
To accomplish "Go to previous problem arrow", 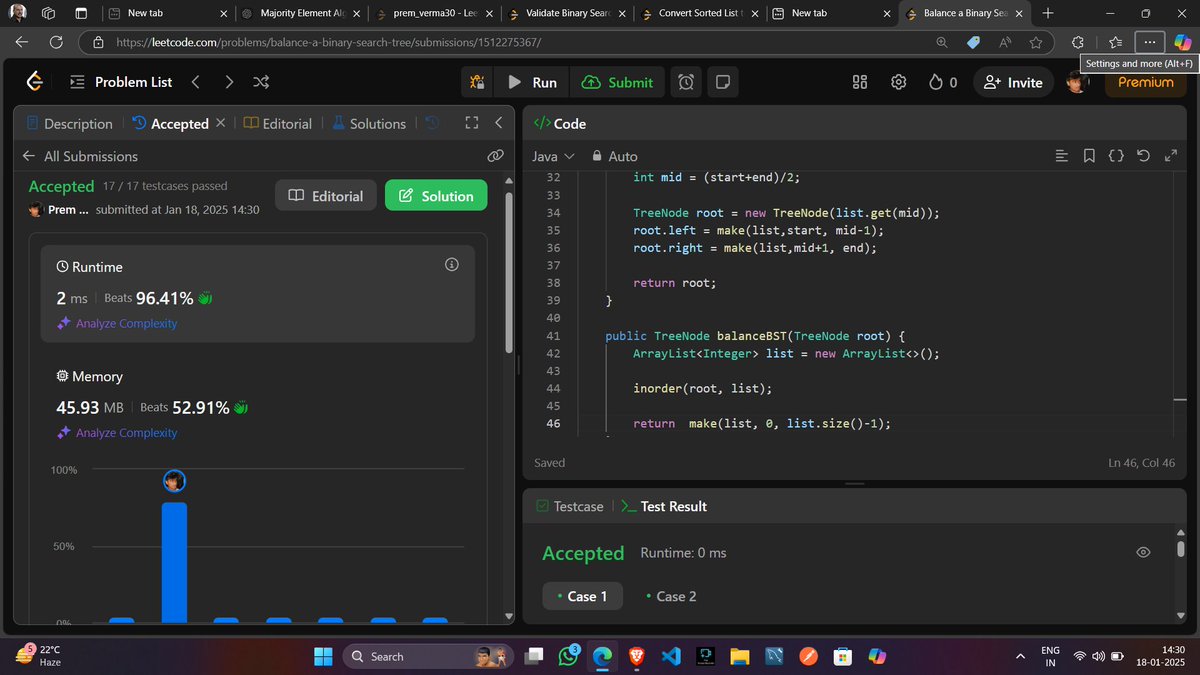I will [x=195, y=82].
